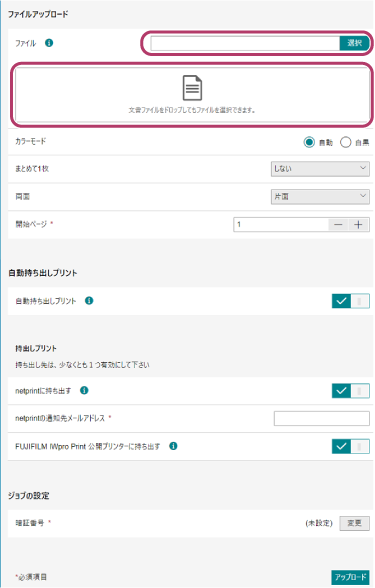Open the まとめて1枚 dropdown
The width and height of the screenshot is (375, 588).
(320, 169)
